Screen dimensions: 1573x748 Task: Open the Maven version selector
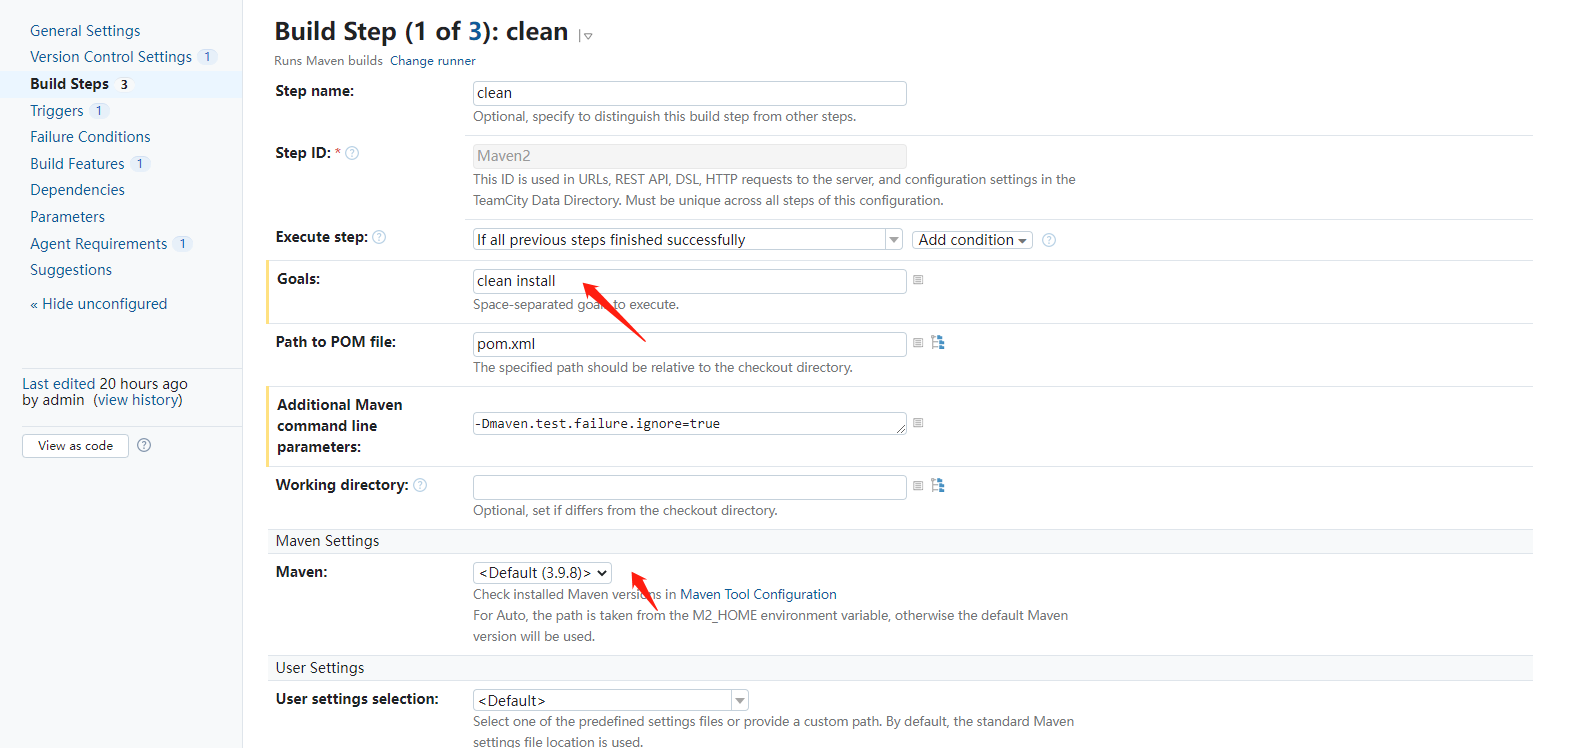coord(542,573)
